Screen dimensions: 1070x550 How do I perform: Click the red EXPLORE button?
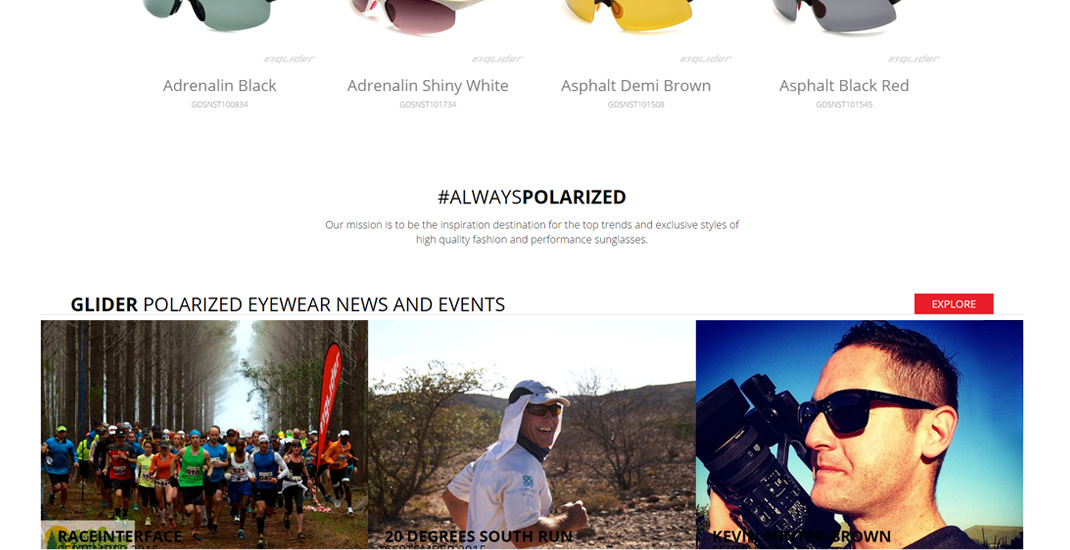(953, 304)
